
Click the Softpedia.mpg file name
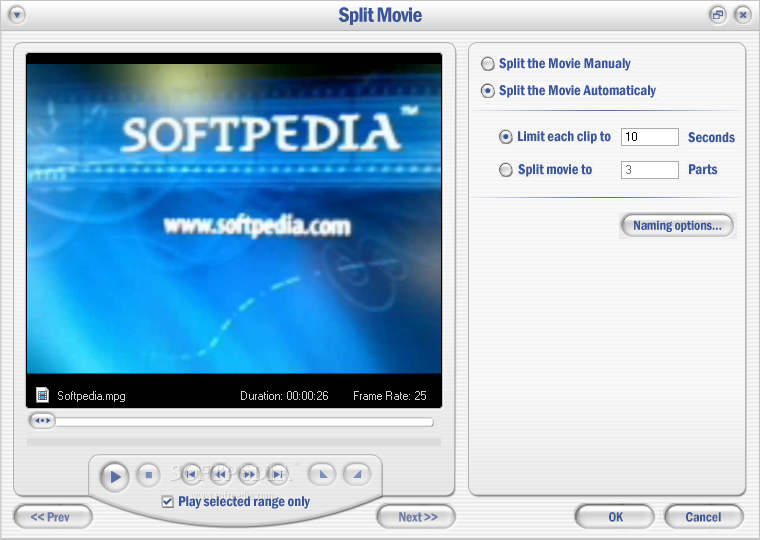coord(91,396)
